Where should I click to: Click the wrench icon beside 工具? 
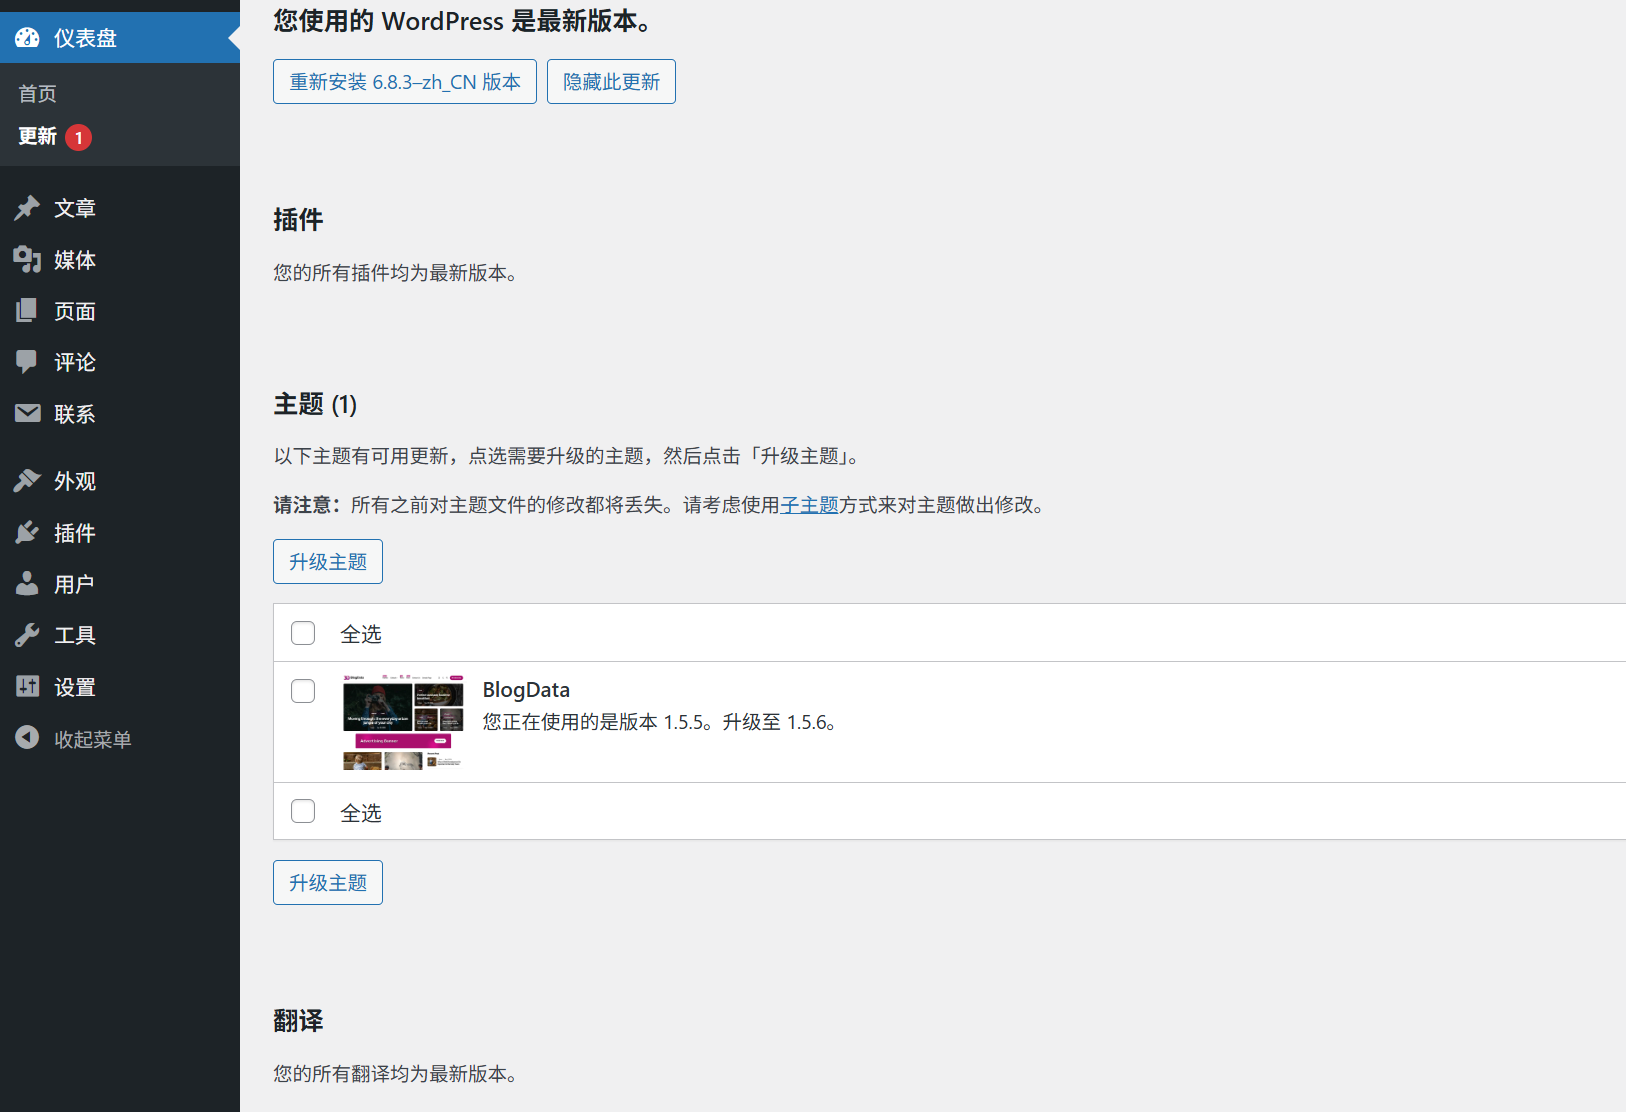click(27, 635)
